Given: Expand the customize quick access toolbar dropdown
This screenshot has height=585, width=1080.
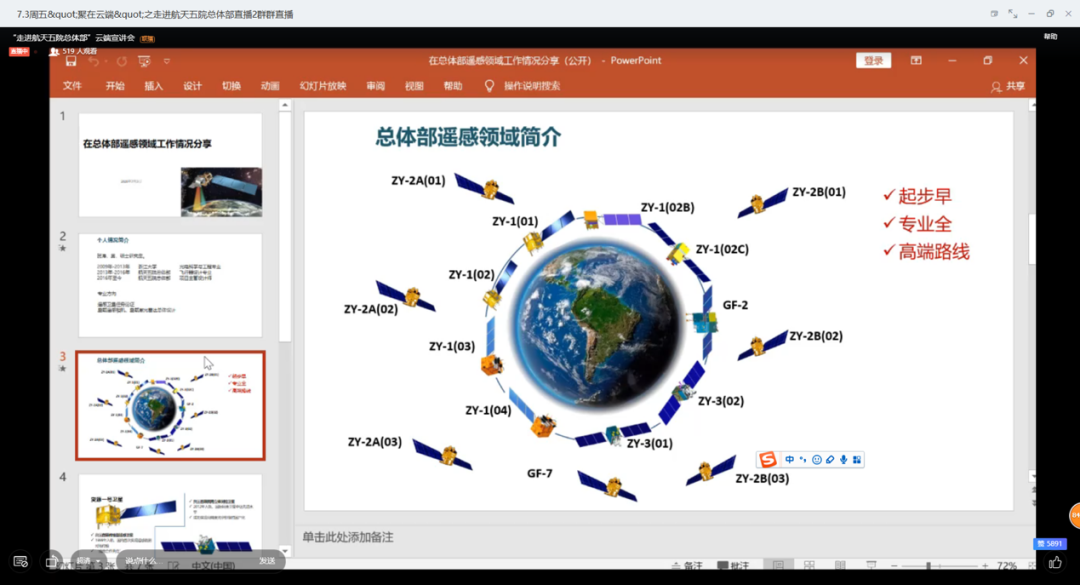Looking at the screenshot, I should pos(166,61).
